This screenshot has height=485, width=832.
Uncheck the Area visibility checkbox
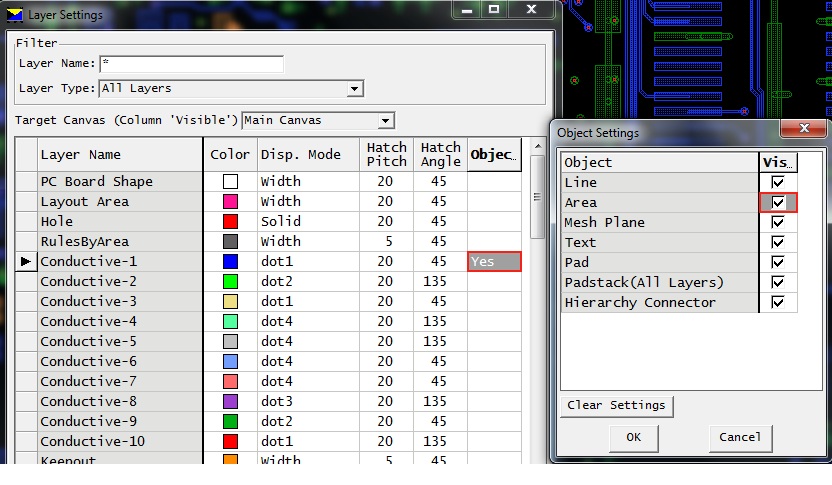(x=778, y=203)
